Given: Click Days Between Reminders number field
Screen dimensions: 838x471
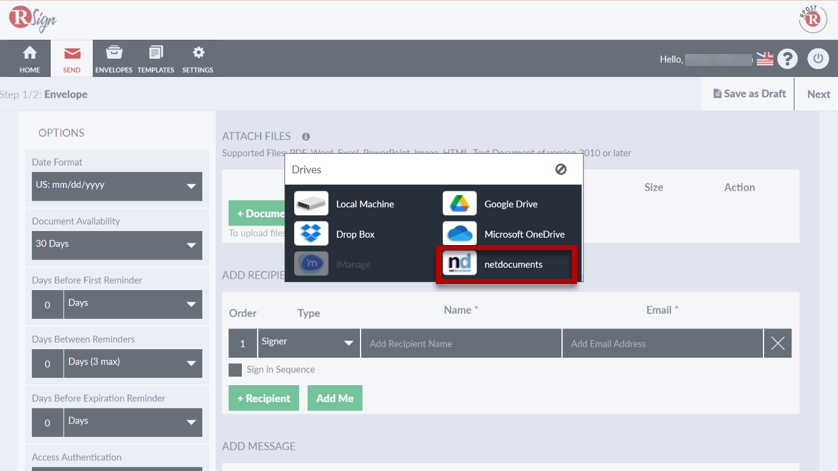Looking at the screenshot, I should pos(48,363).
